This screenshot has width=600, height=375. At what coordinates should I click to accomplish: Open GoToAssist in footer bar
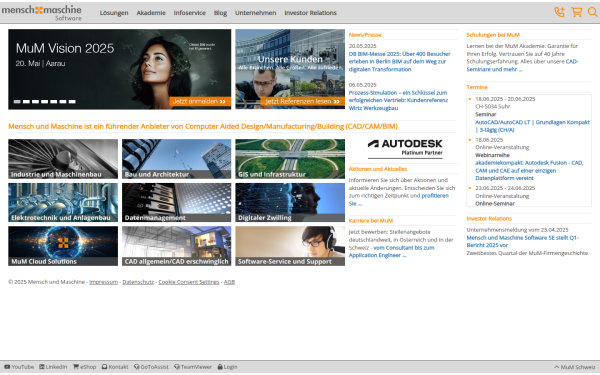[151, 367]
